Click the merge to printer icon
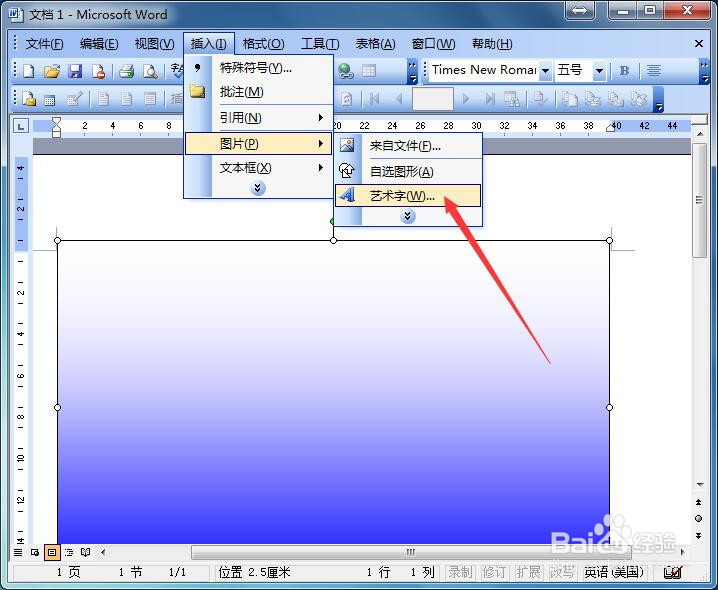Viewport: 718px width, 590px height. pyautogui.click(x=593, y=98)
